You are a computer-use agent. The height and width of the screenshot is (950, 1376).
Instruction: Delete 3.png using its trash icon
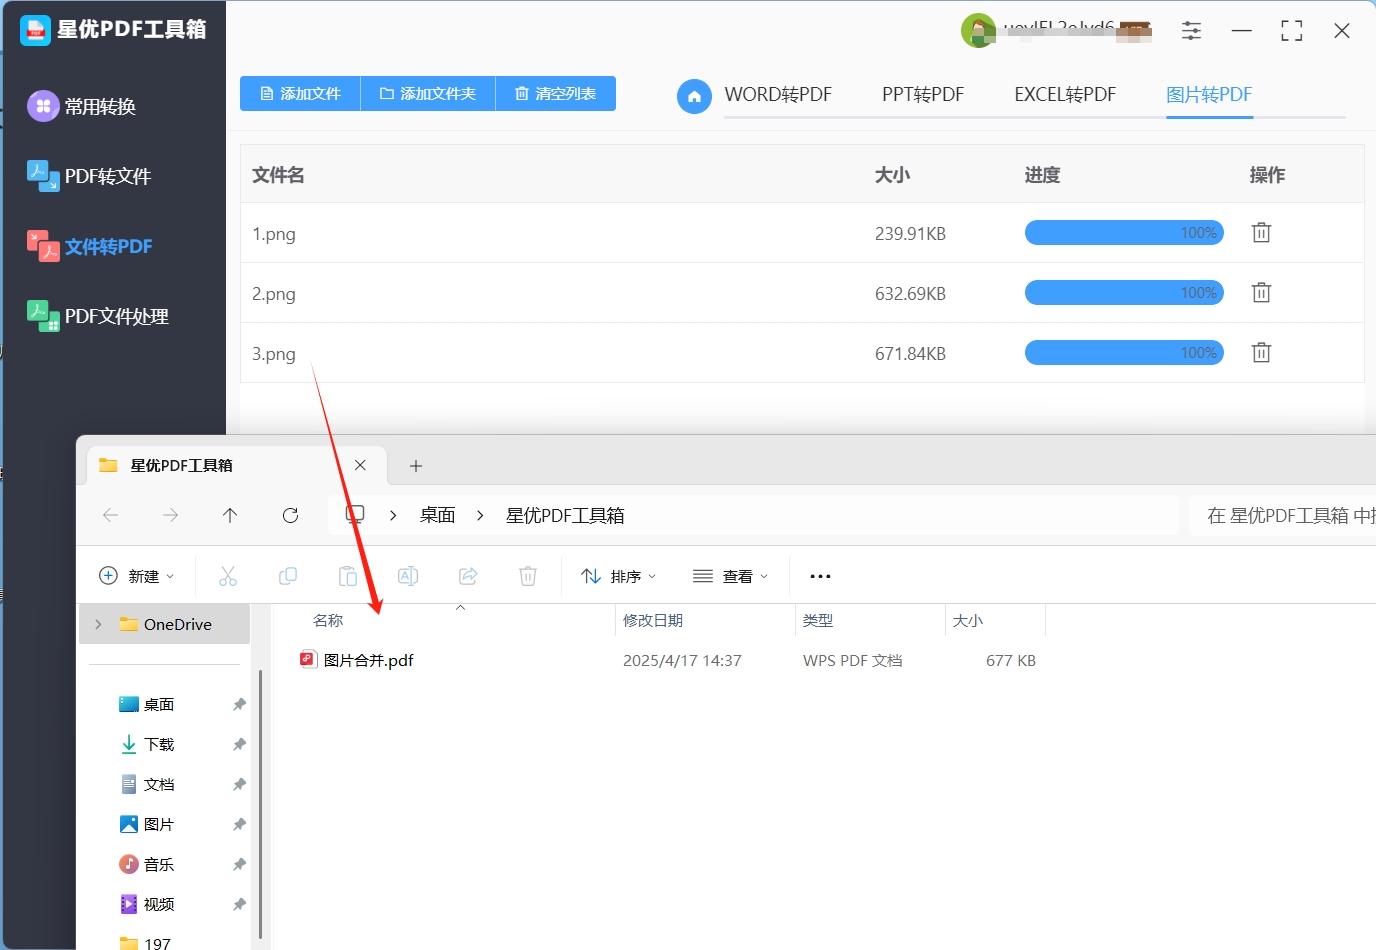(x=1261, y=352)
